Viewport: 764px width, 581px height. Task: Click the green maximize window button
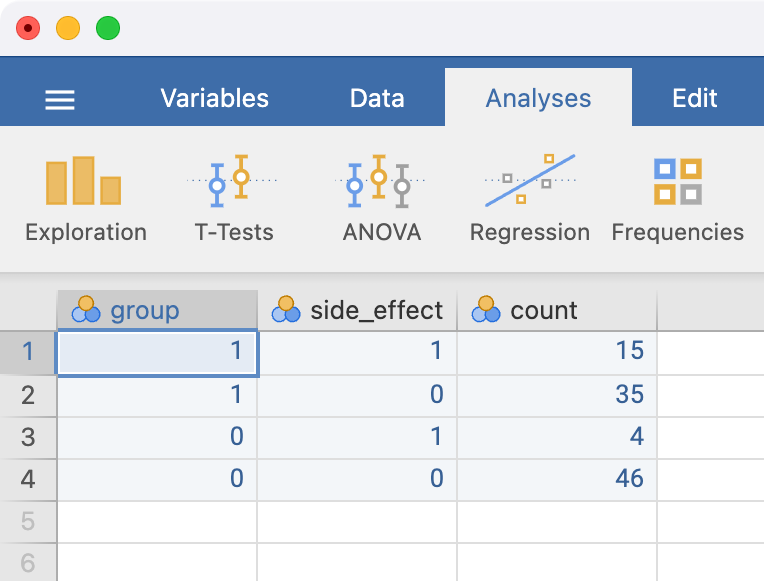(108, 28)
